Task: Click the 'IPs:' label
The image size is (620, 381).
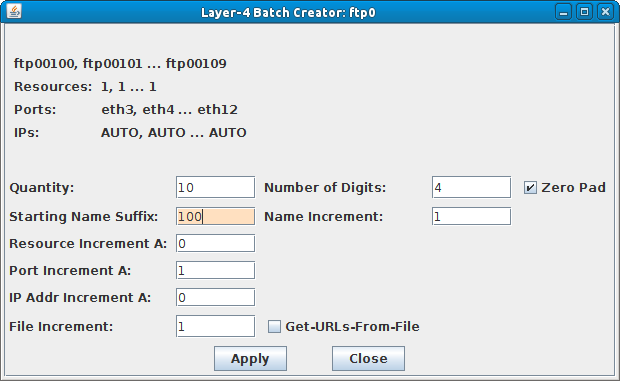Action: click(x=27, y=132)
